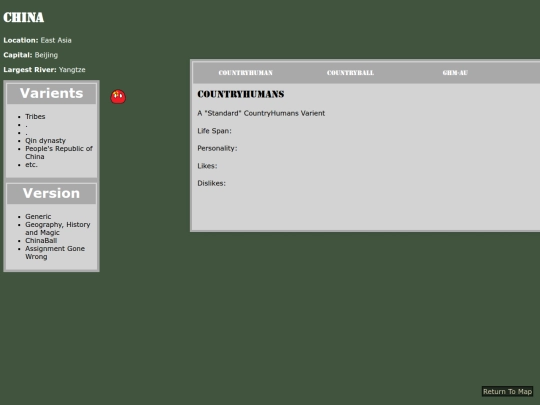
Task: Click the Varients panel header
Action: point(52,93)
